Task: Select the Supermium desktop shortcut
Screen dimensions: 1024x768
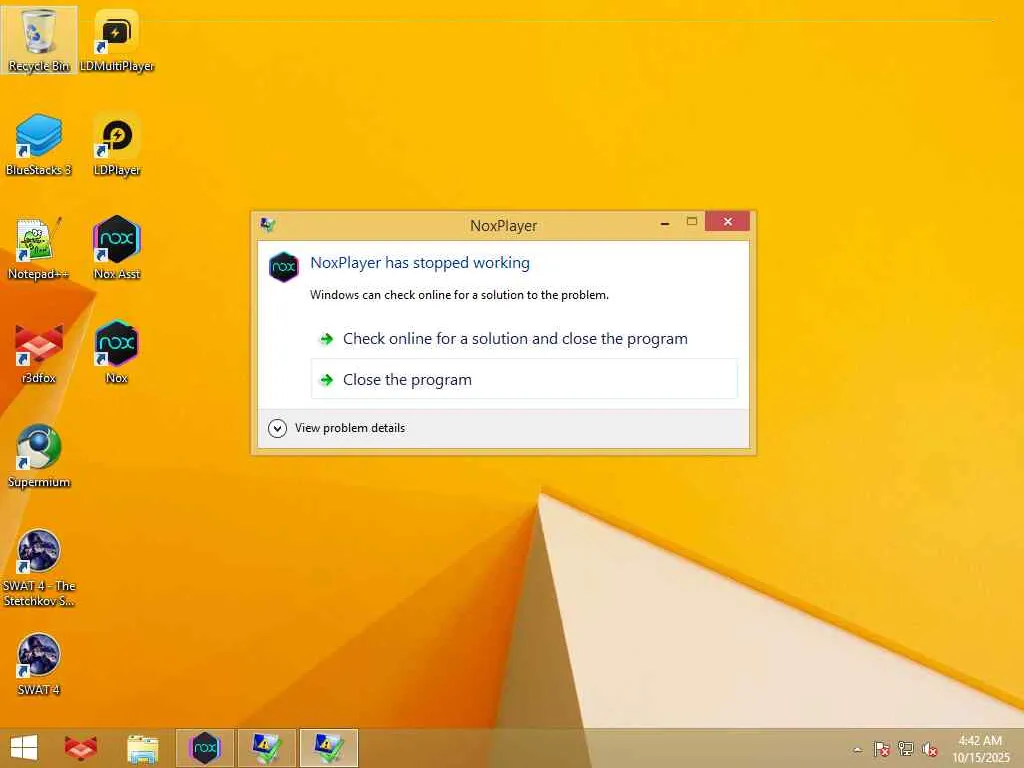Action: pos(39,456)
